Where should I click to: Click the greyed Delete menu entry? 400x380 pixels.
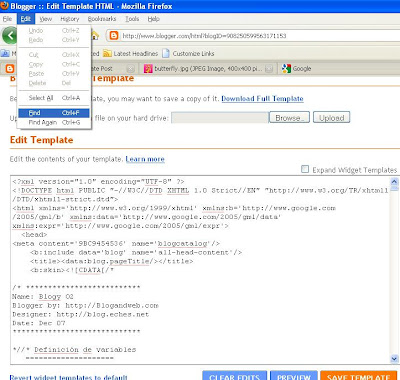coord(54,83)
